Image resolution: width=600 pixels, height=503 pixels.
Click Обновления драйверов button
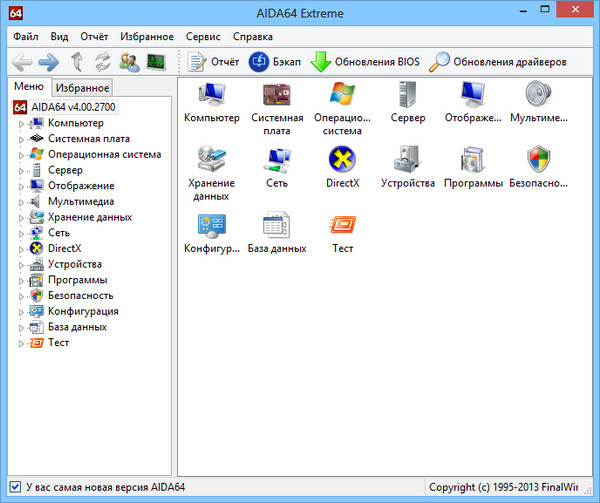(x=498, y=62)
